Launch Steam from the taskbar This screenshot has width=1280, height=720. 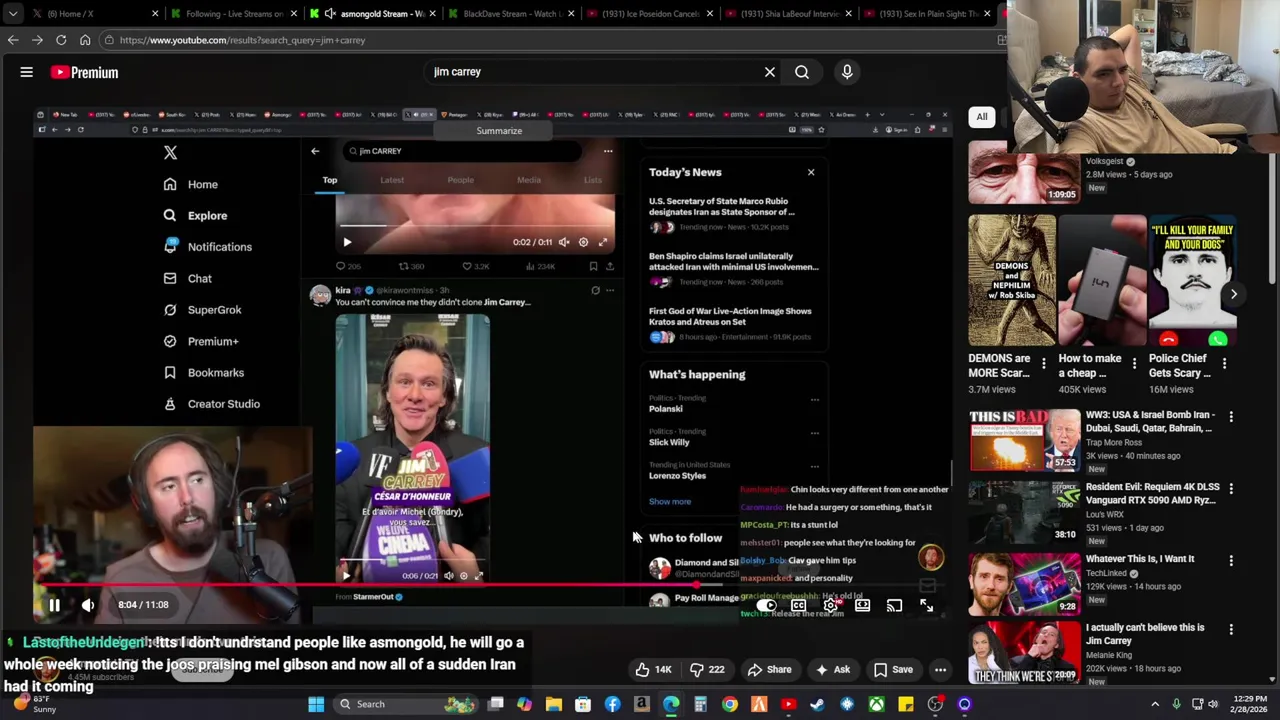[x=817, y=704]
